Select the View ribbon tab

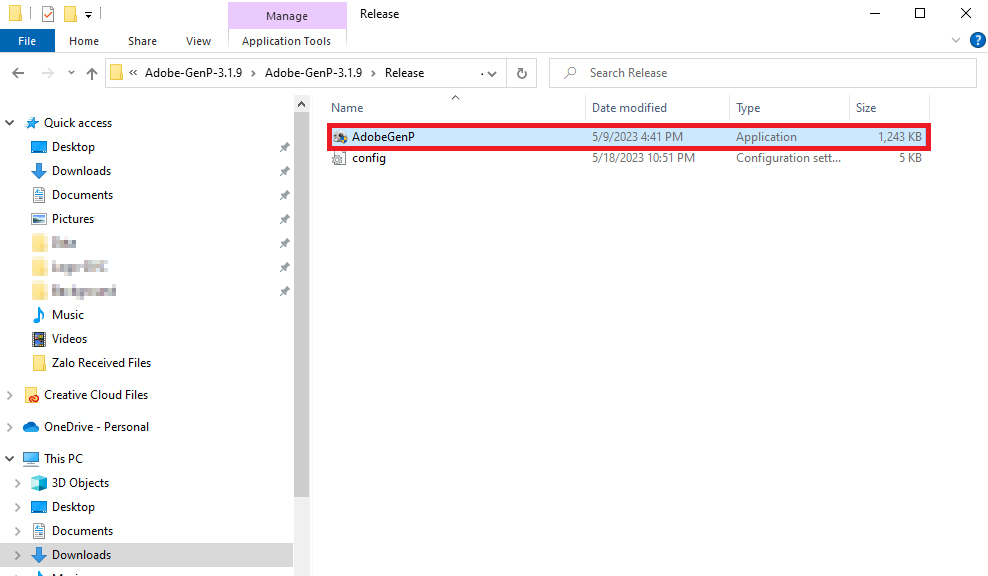coord(198,41)
